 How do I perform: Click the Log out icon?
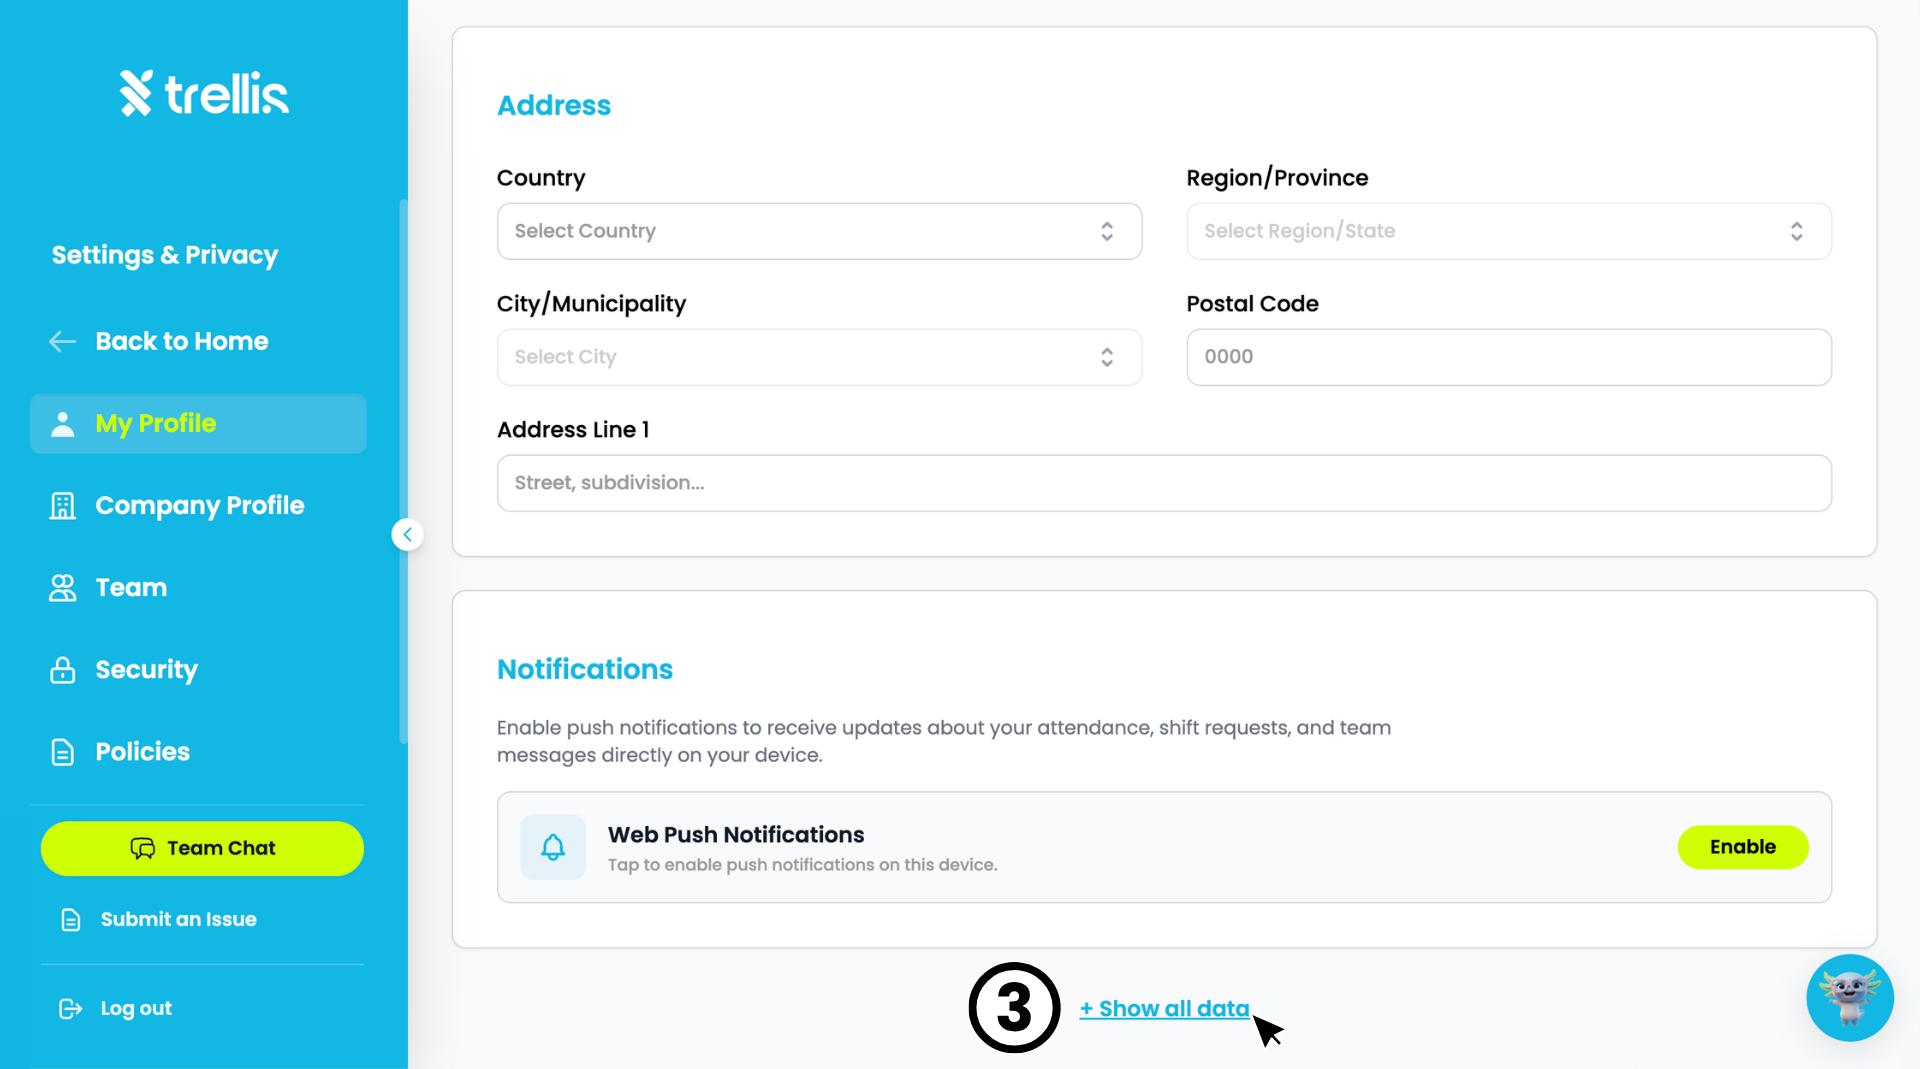point(70,1009)
